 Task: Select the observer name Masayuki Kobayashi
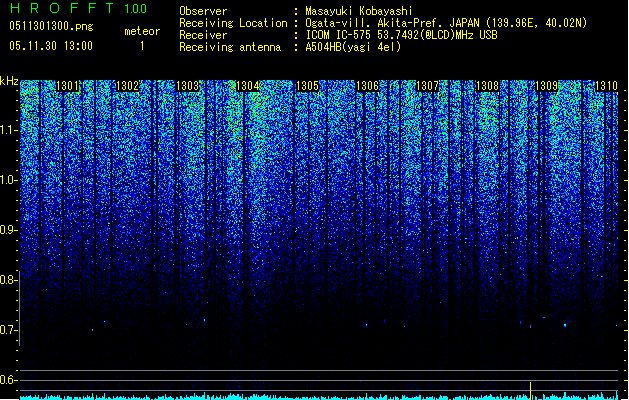pos(359,11)
